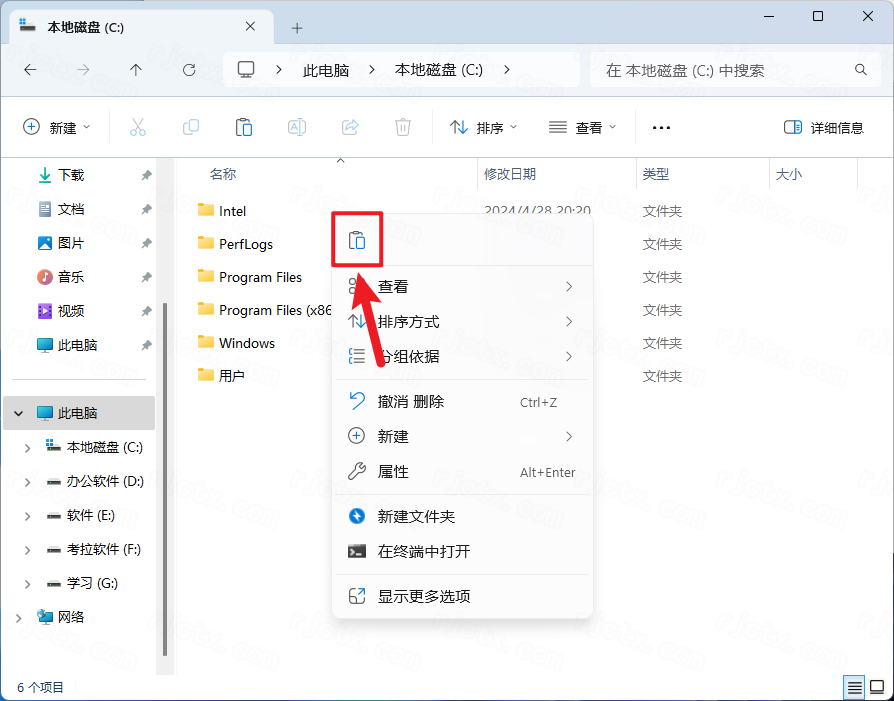This screenshot has height=701, width=894.
Task: Close the 本地磁盘 (C:) tab
Action: (250, 26)
